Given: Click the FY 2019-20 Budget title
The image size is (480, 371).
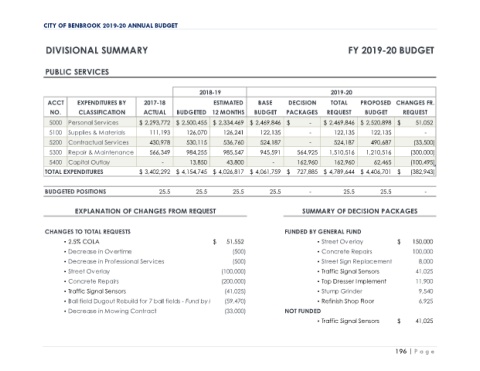Looking at the screenshot, I should pos(391,50).
